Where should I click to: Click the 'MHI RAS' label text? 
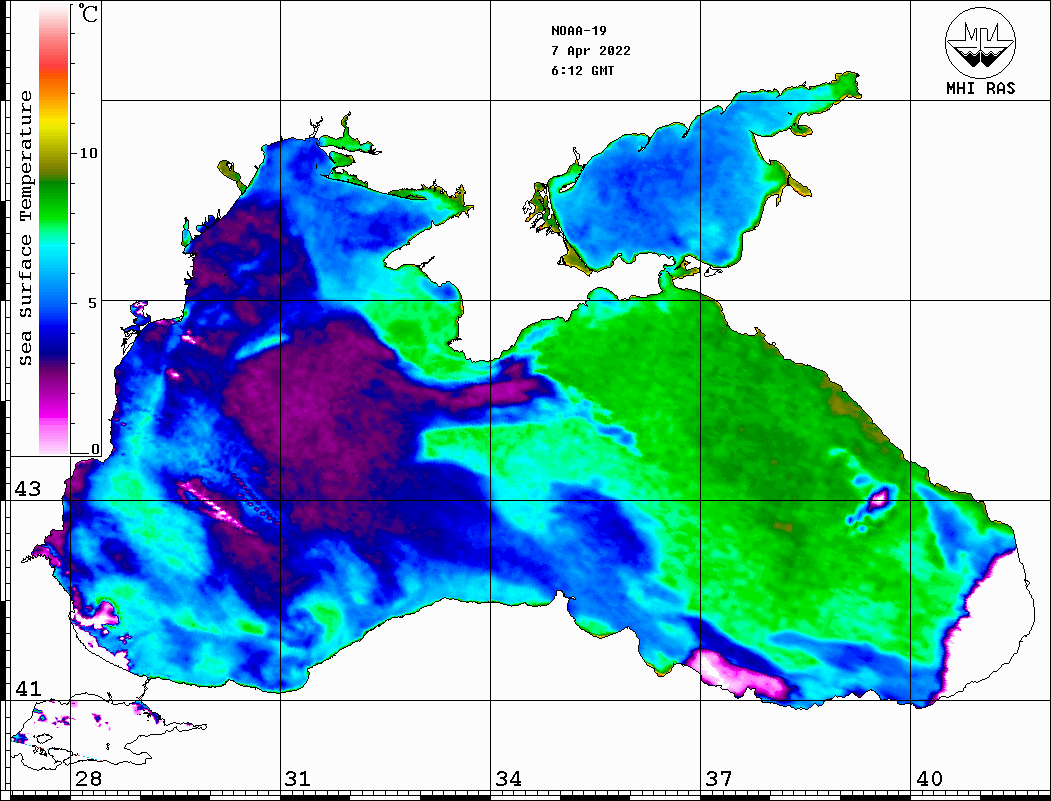(x=981, y=88)
